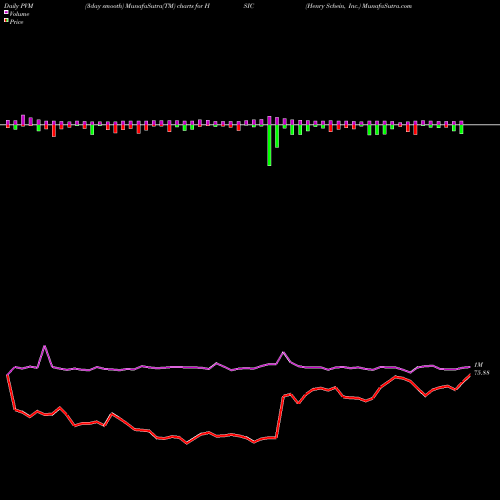Click the '75.88' price value label

tap(482, 373)
